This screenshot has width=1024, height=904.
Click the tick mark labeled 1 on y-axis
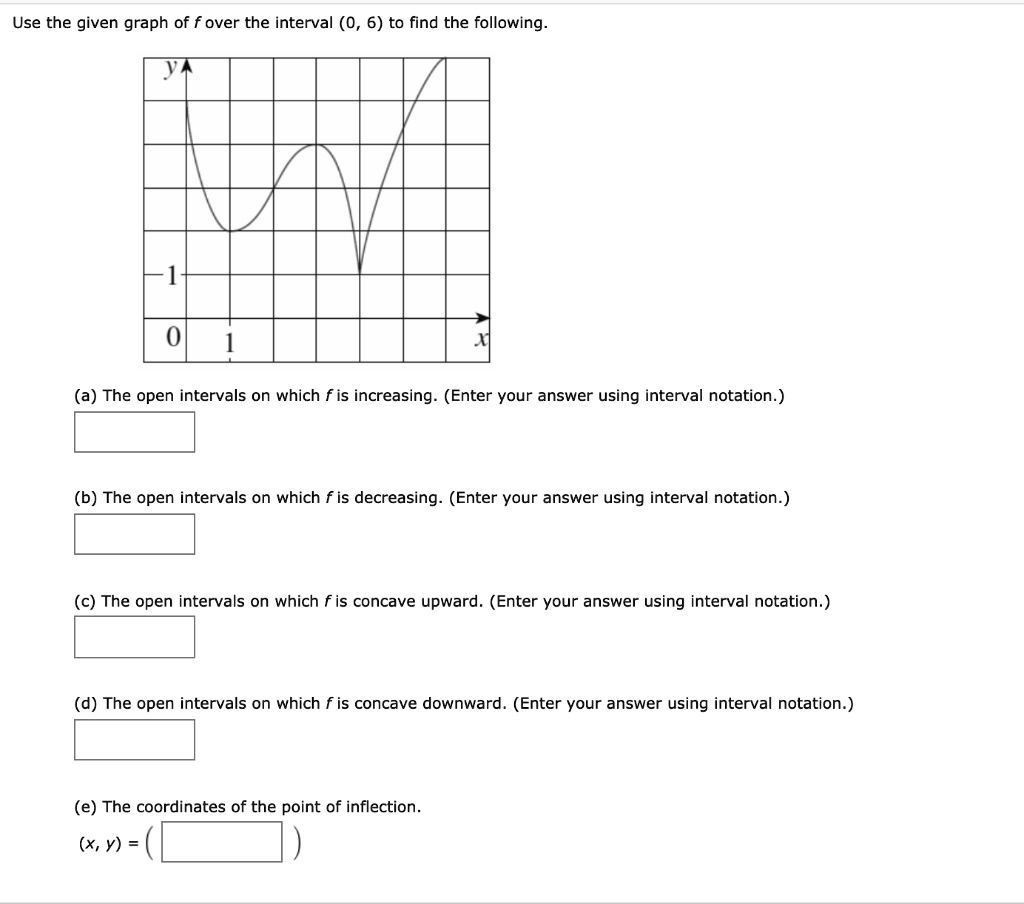click(x=170, y=273)
